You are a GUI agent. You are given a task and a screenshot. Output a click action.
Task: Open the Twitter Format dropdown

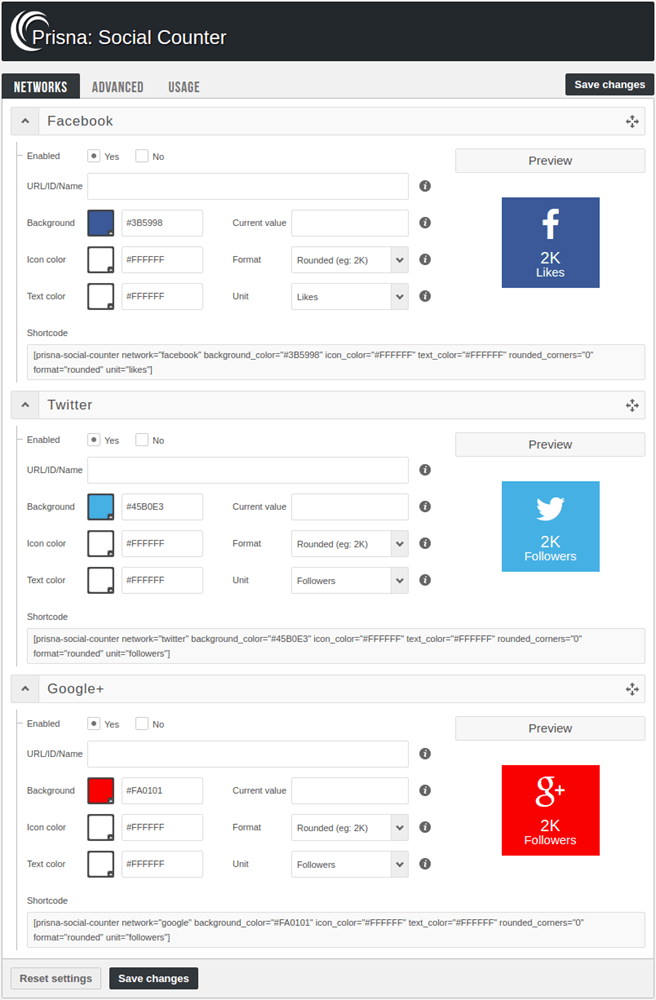point(349,543)
